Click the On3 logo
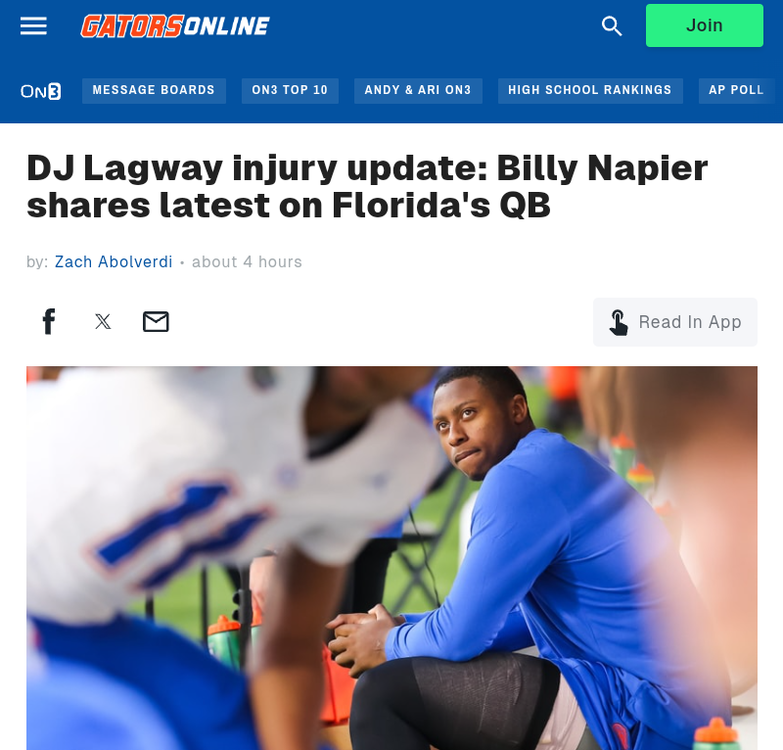The width and height of the screenshot is (783, 750). point(41,91)
